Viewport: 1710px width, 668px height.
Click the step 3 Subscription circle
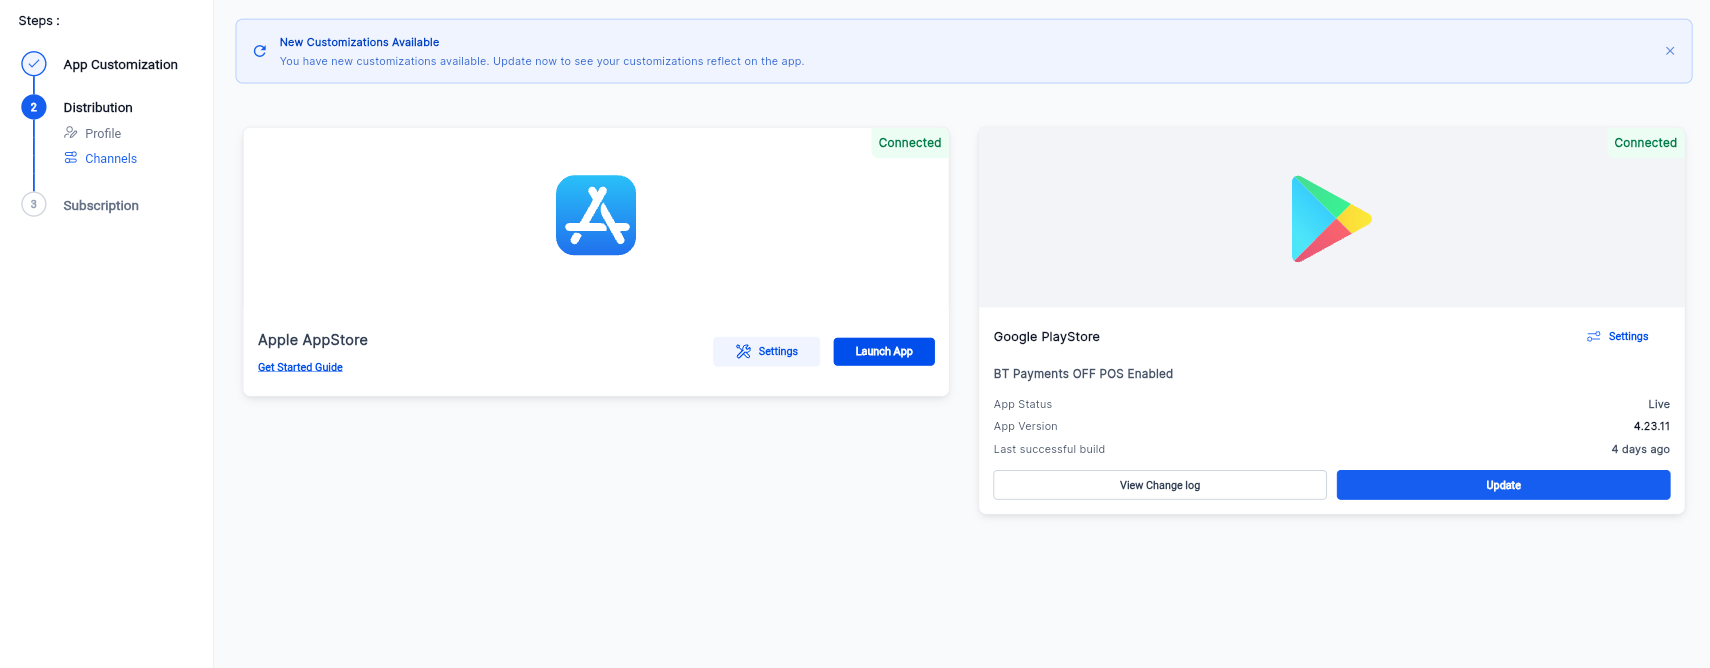(x=34, y=204)
